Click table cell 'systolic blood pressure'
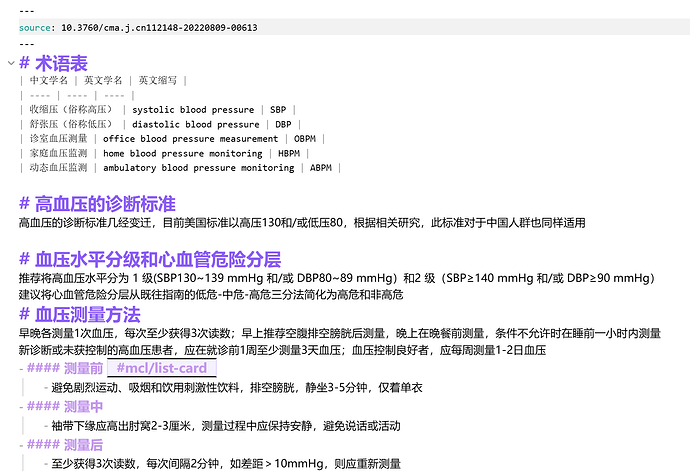Screen dimensions: 690x471 [193, 110]
